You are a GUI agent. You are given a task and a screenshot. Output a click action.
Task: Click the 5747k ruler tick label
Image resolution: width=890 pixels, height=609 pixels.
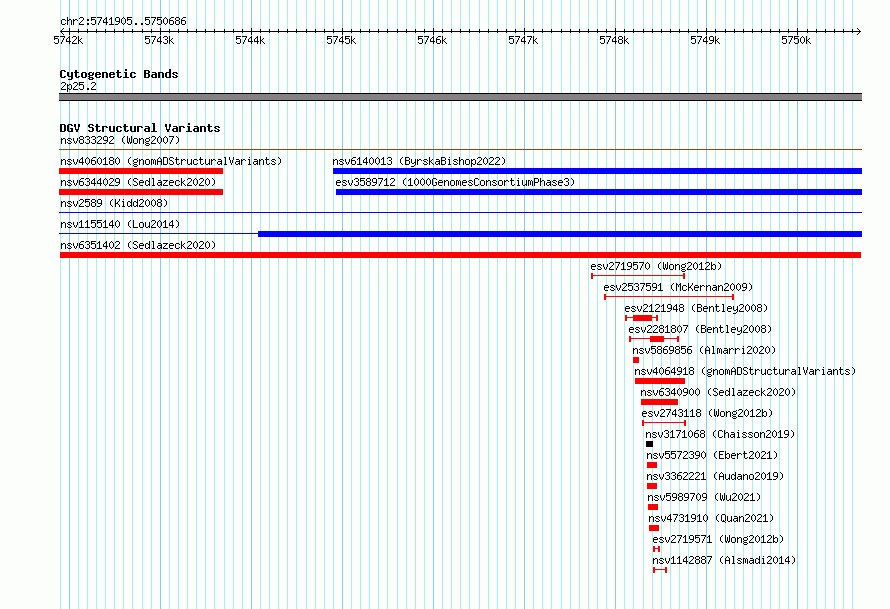tap(523, 40)
